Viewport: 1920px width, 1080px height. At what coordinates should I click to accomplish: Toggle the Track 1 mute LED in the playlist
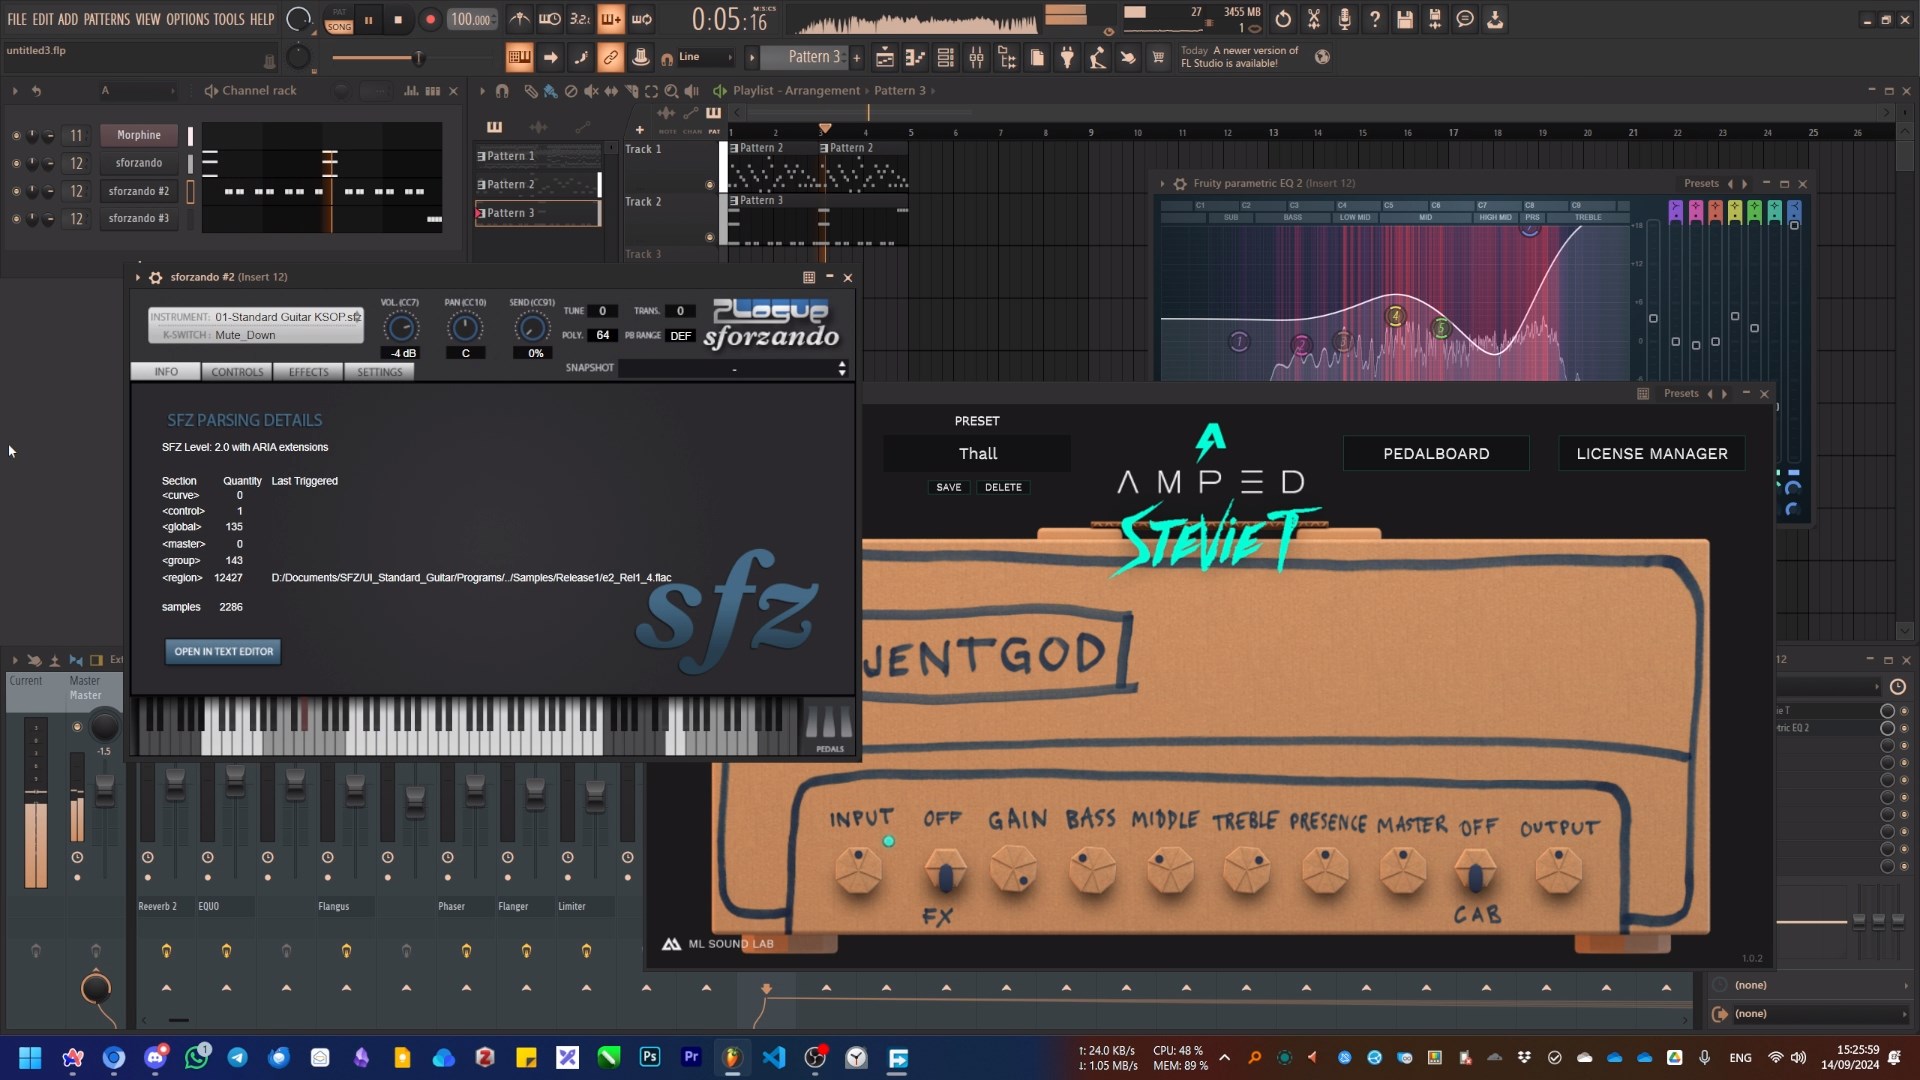point(710,185)
